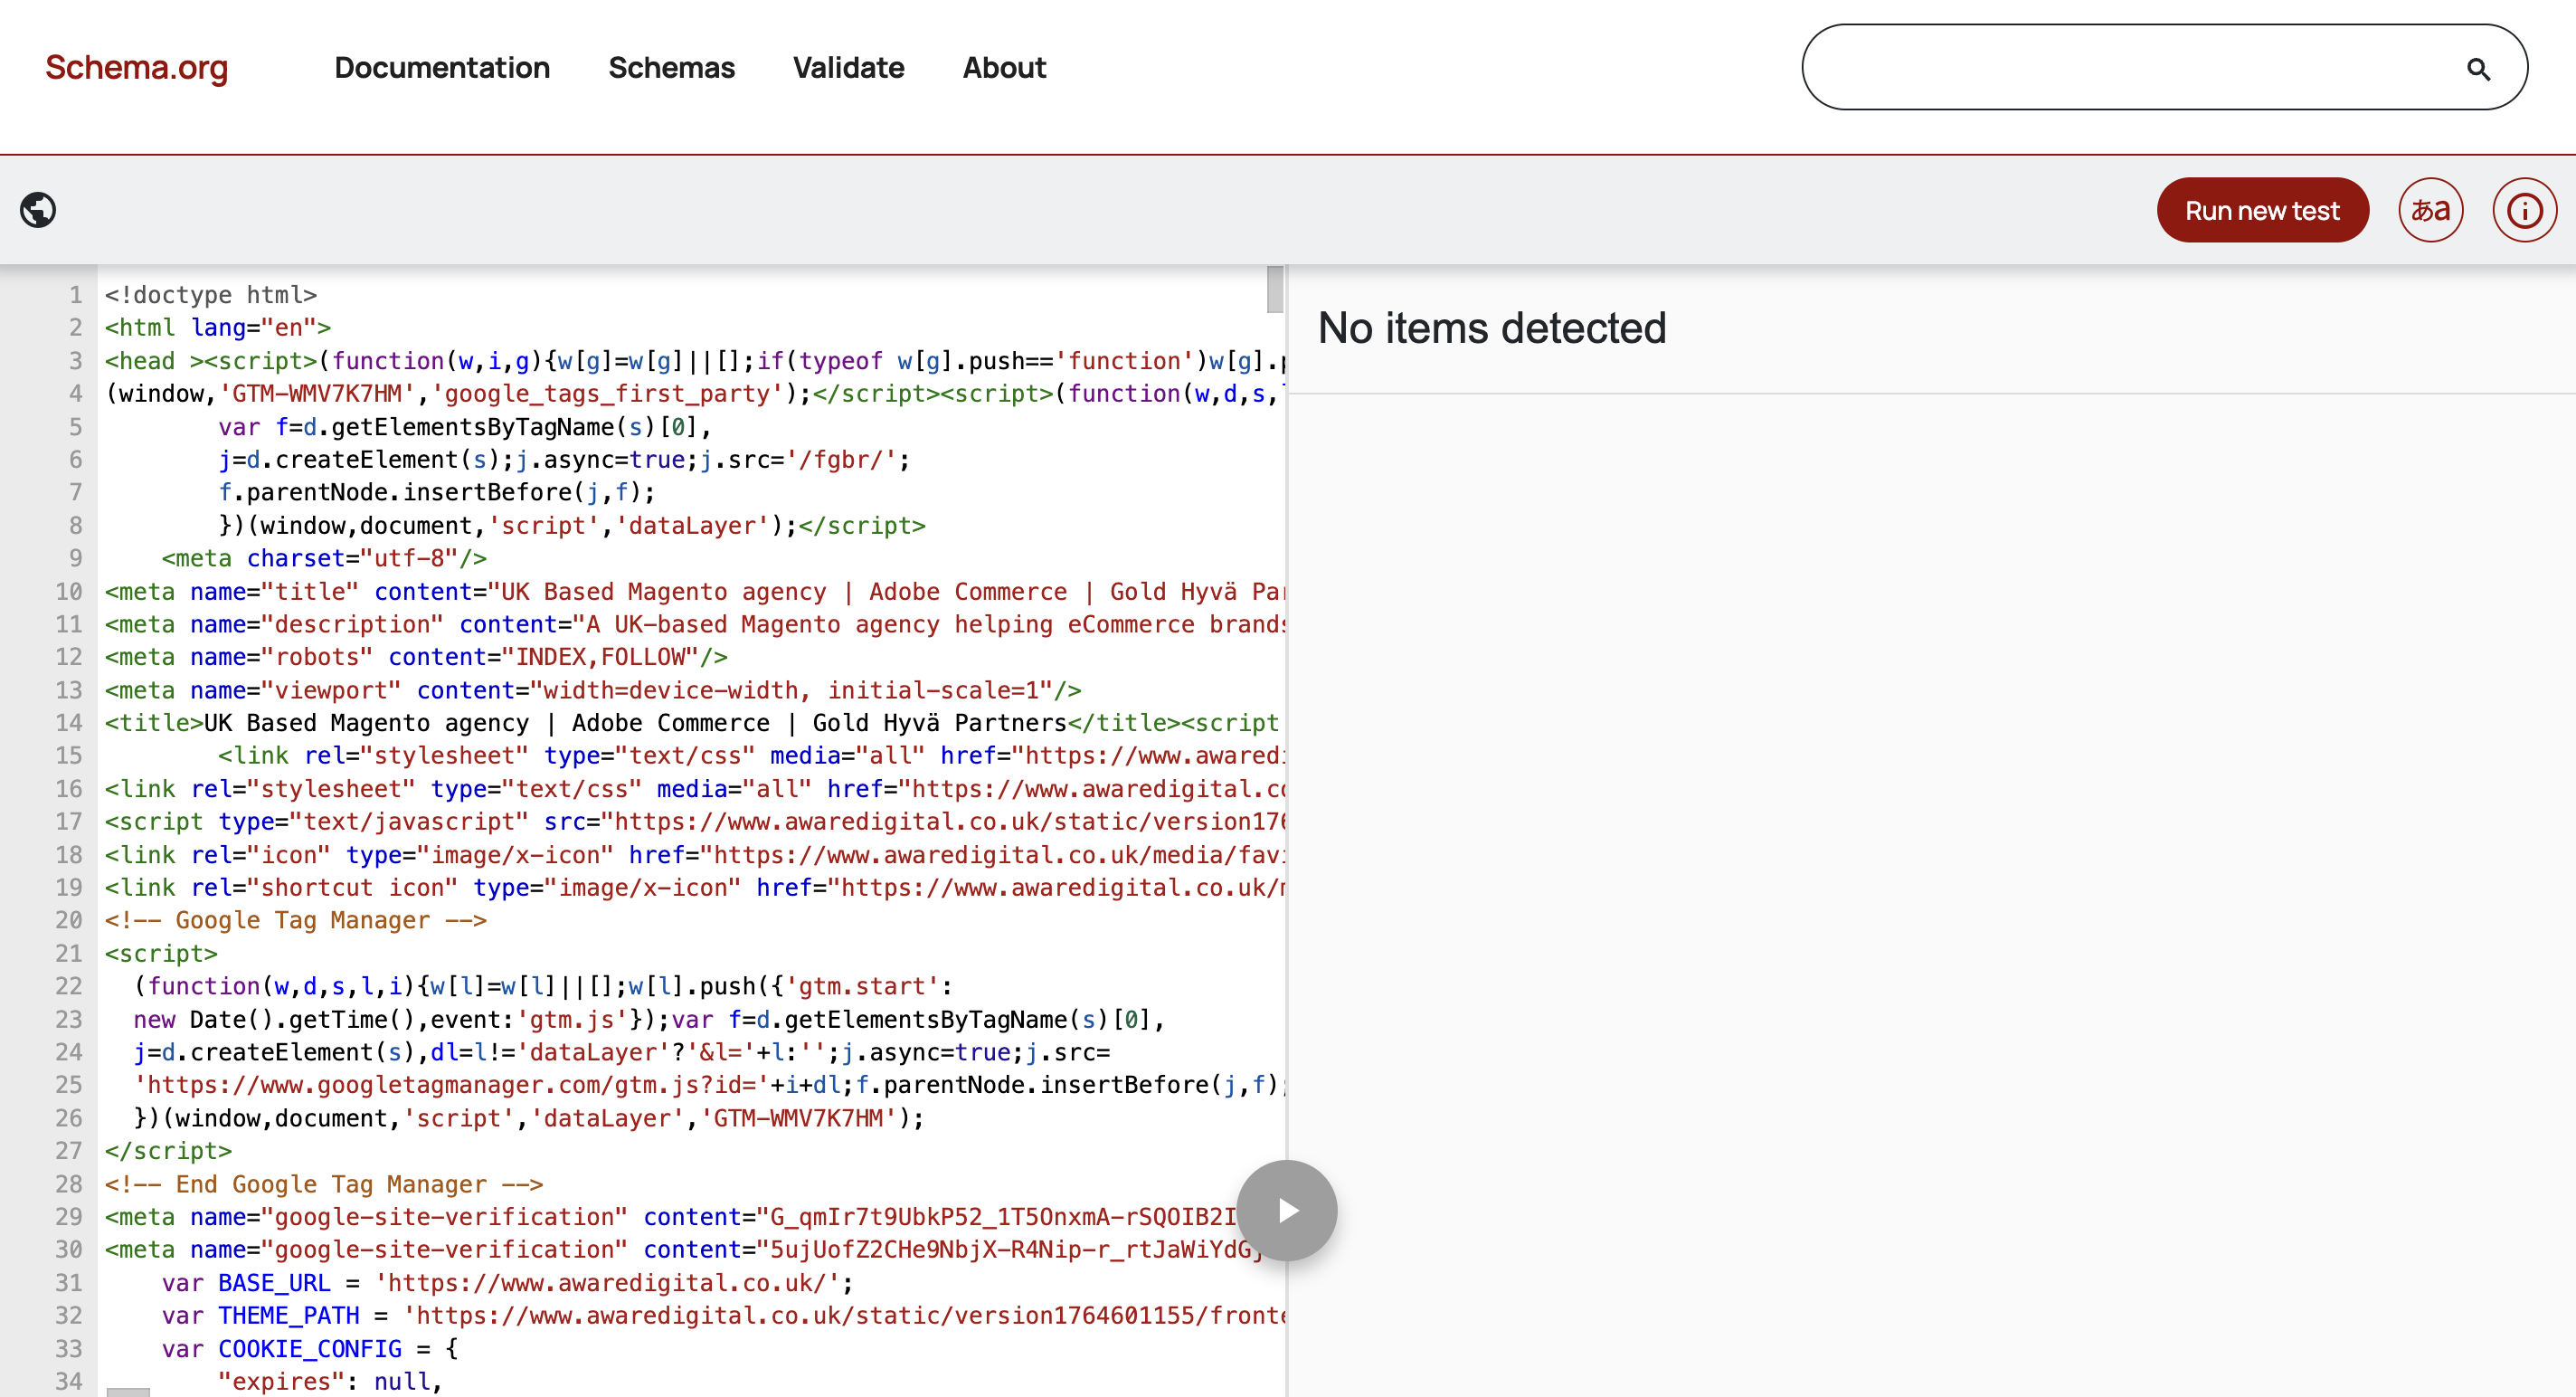Open the About menu

1004,67
